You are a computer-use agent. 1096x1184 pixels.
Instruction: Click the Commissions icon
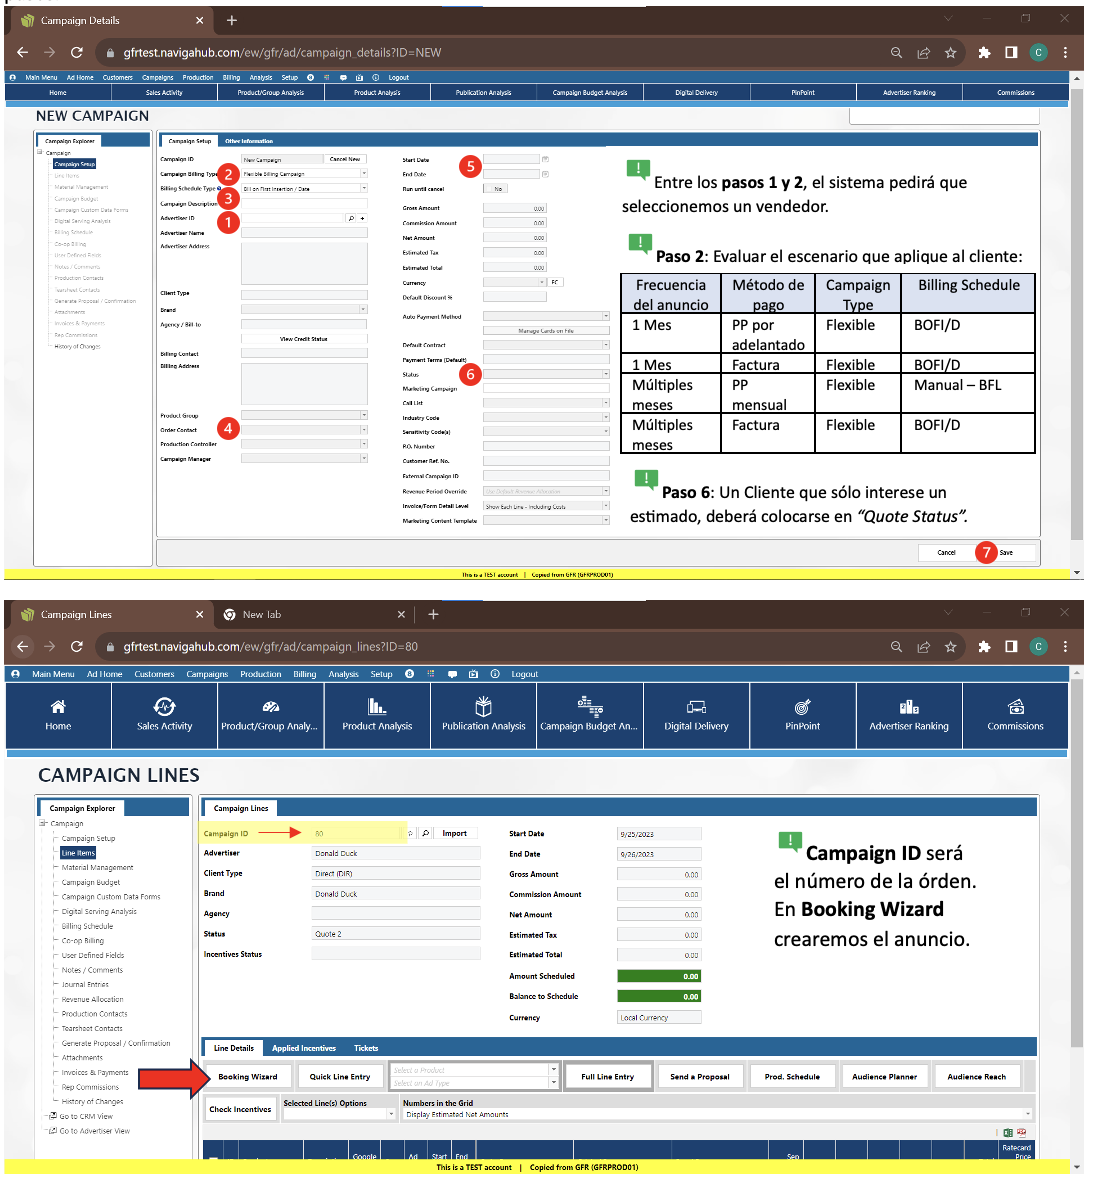point(1015,707)
